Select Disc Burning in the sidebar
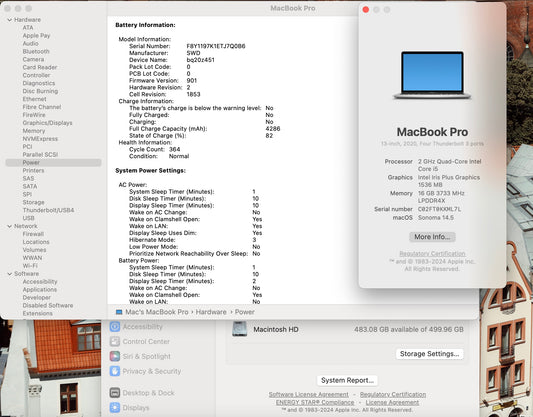This screenshot has width=533, height=417. point(40,91)
